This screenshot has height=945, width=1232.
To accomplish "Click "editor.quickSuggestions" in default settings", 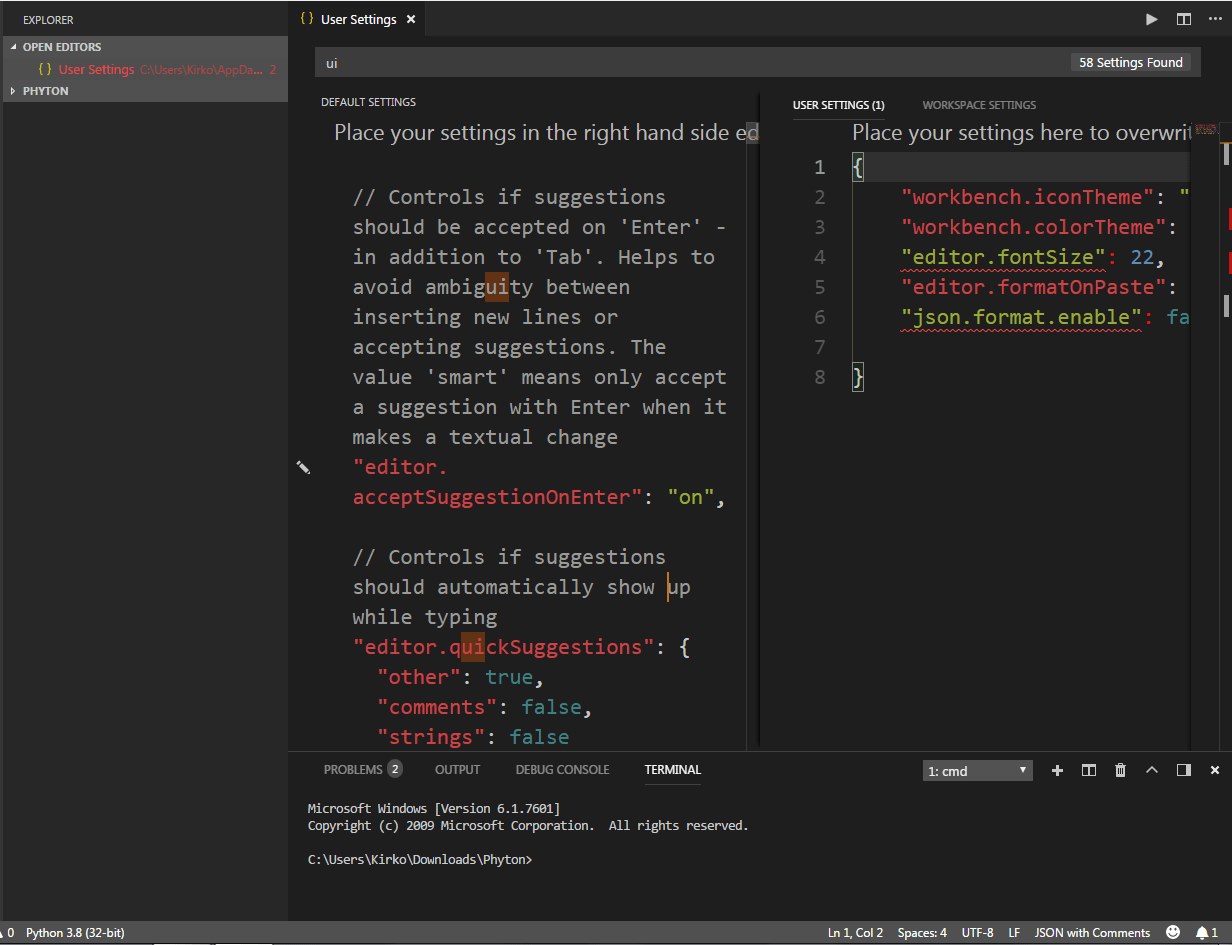I will pyautogui.click(x=503, y=647).
